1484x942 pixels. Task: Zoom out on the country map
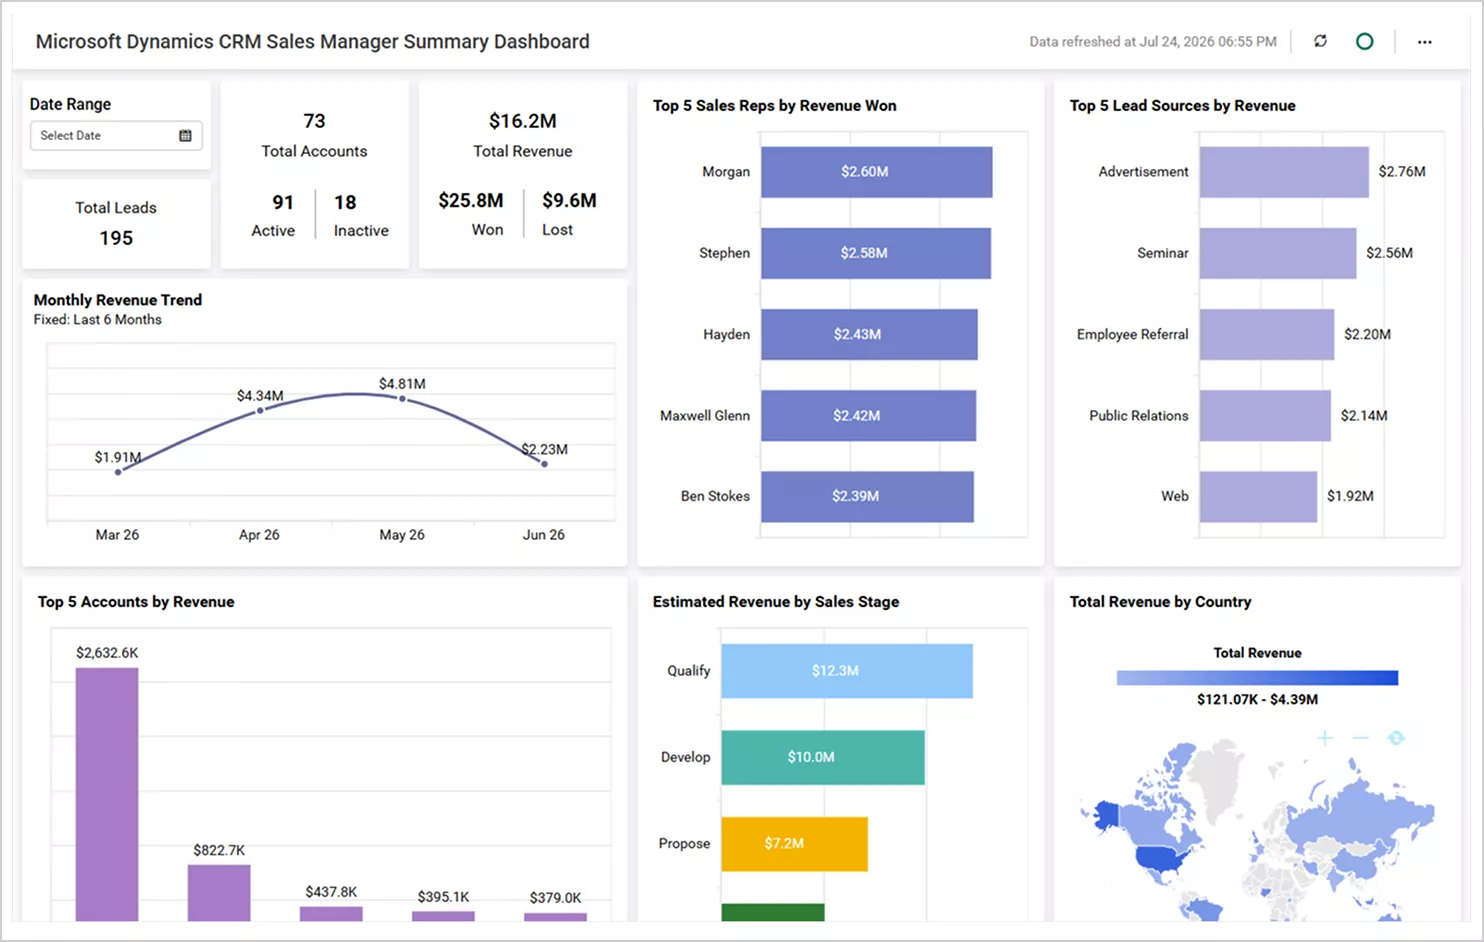[x=1360, y=738]
